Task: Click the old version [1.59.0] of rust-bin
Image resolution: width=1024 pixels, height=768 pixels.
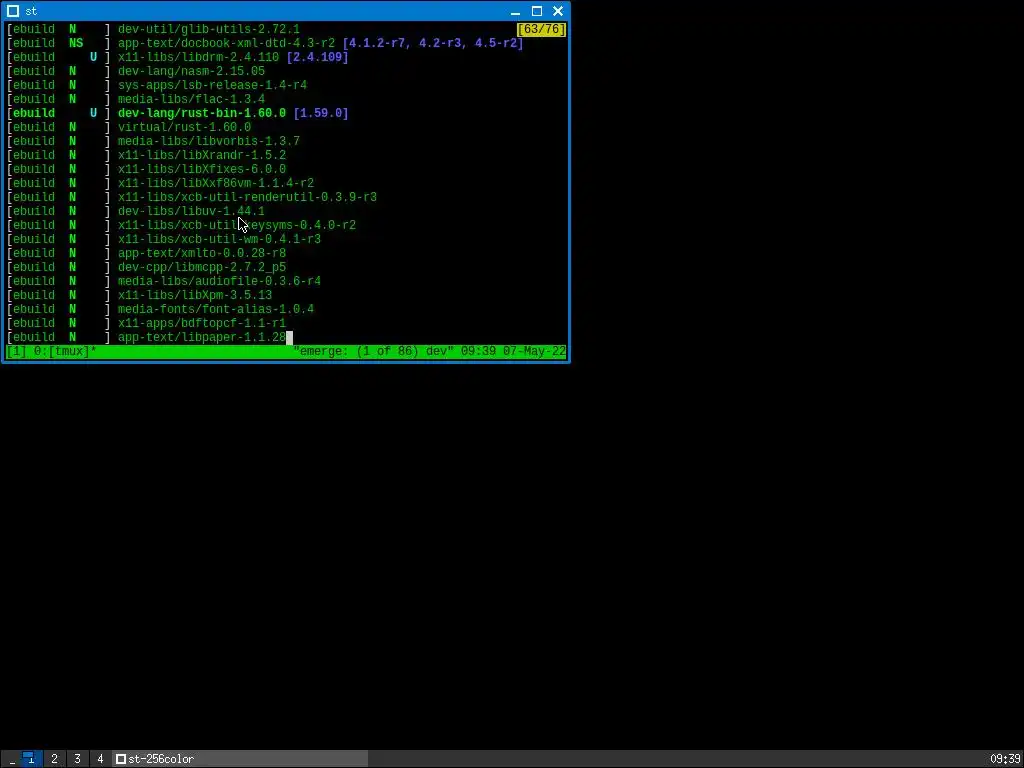Action: (x=321, y=113)
